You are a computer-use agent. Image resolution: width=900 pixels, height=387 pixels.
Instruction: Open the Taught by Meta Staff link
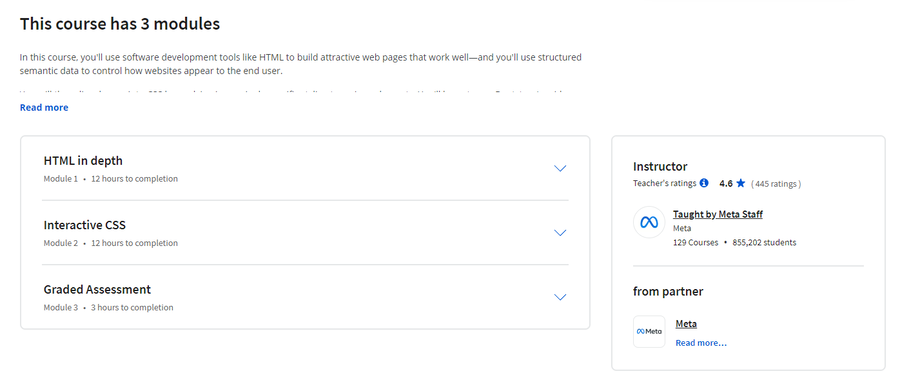(717, 214)
